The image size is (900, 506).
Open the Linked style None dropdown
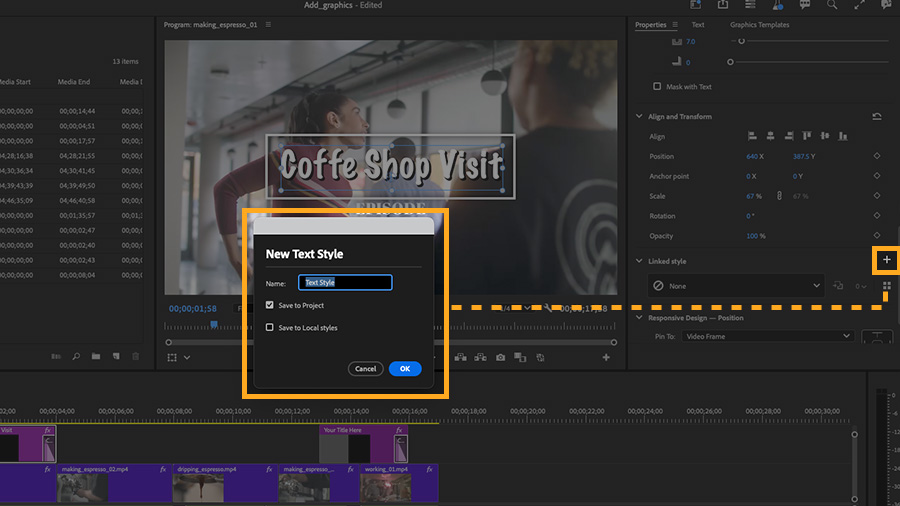pyautogui.click(x=736, y=286)
